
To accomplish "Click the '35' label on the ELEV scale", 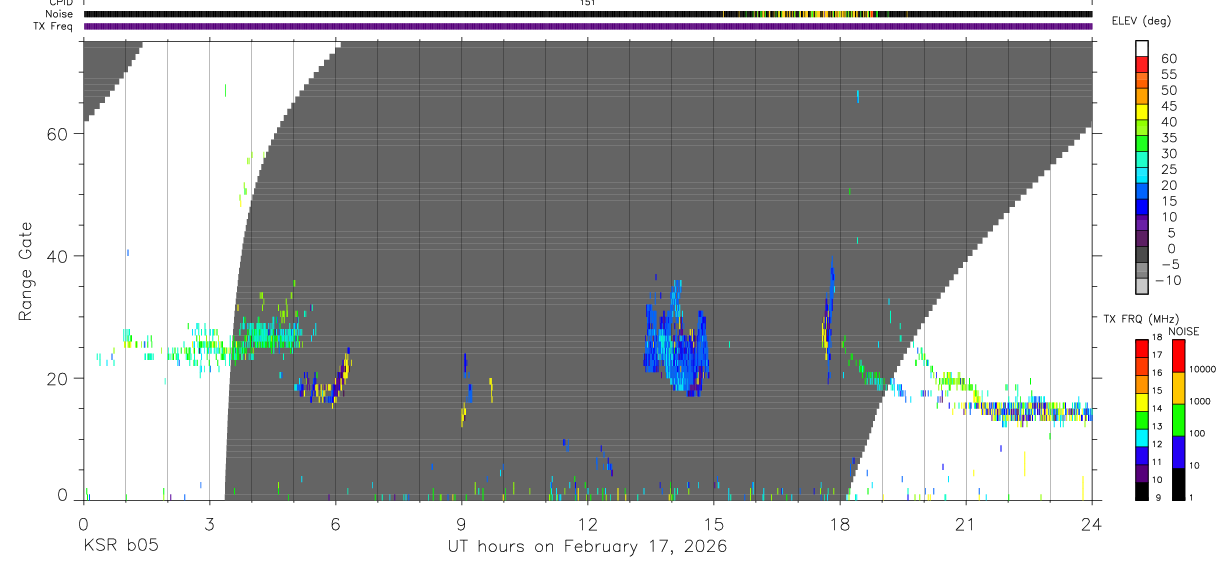I will (x=1167, y=138).
